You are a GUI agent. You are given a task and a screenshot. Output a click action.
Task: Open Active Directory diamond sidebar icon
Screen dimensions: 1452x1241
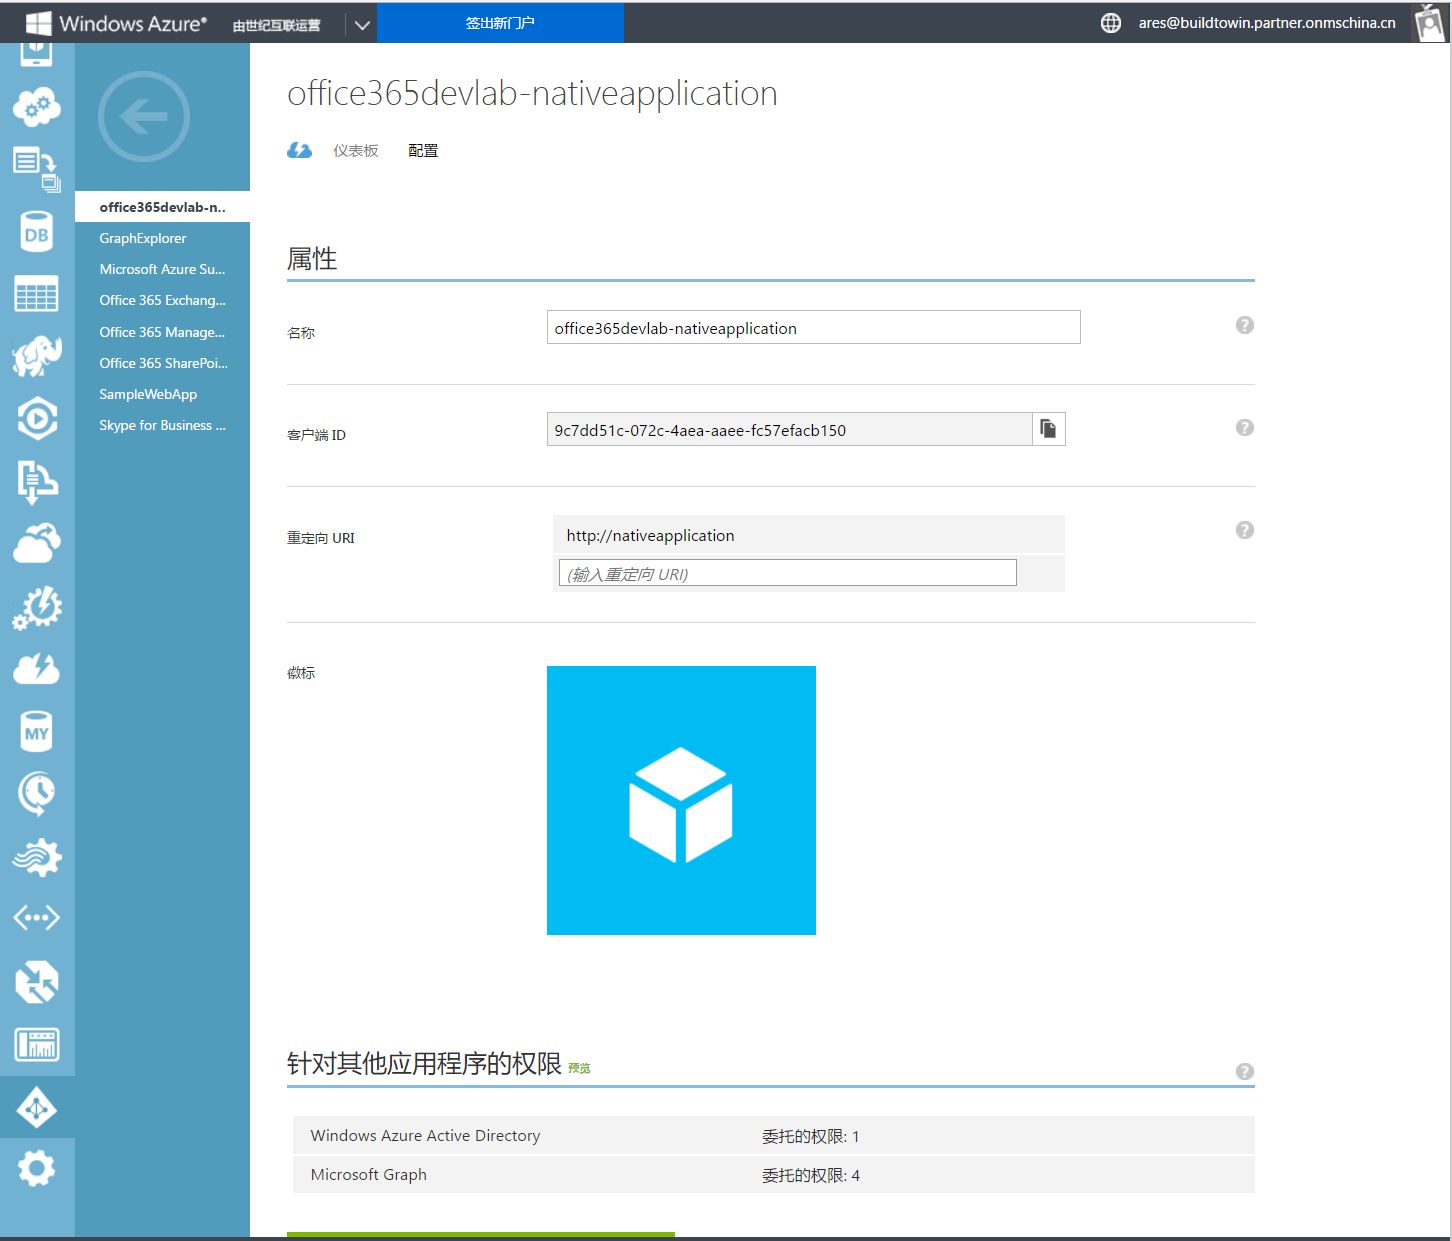(37, 1108)
